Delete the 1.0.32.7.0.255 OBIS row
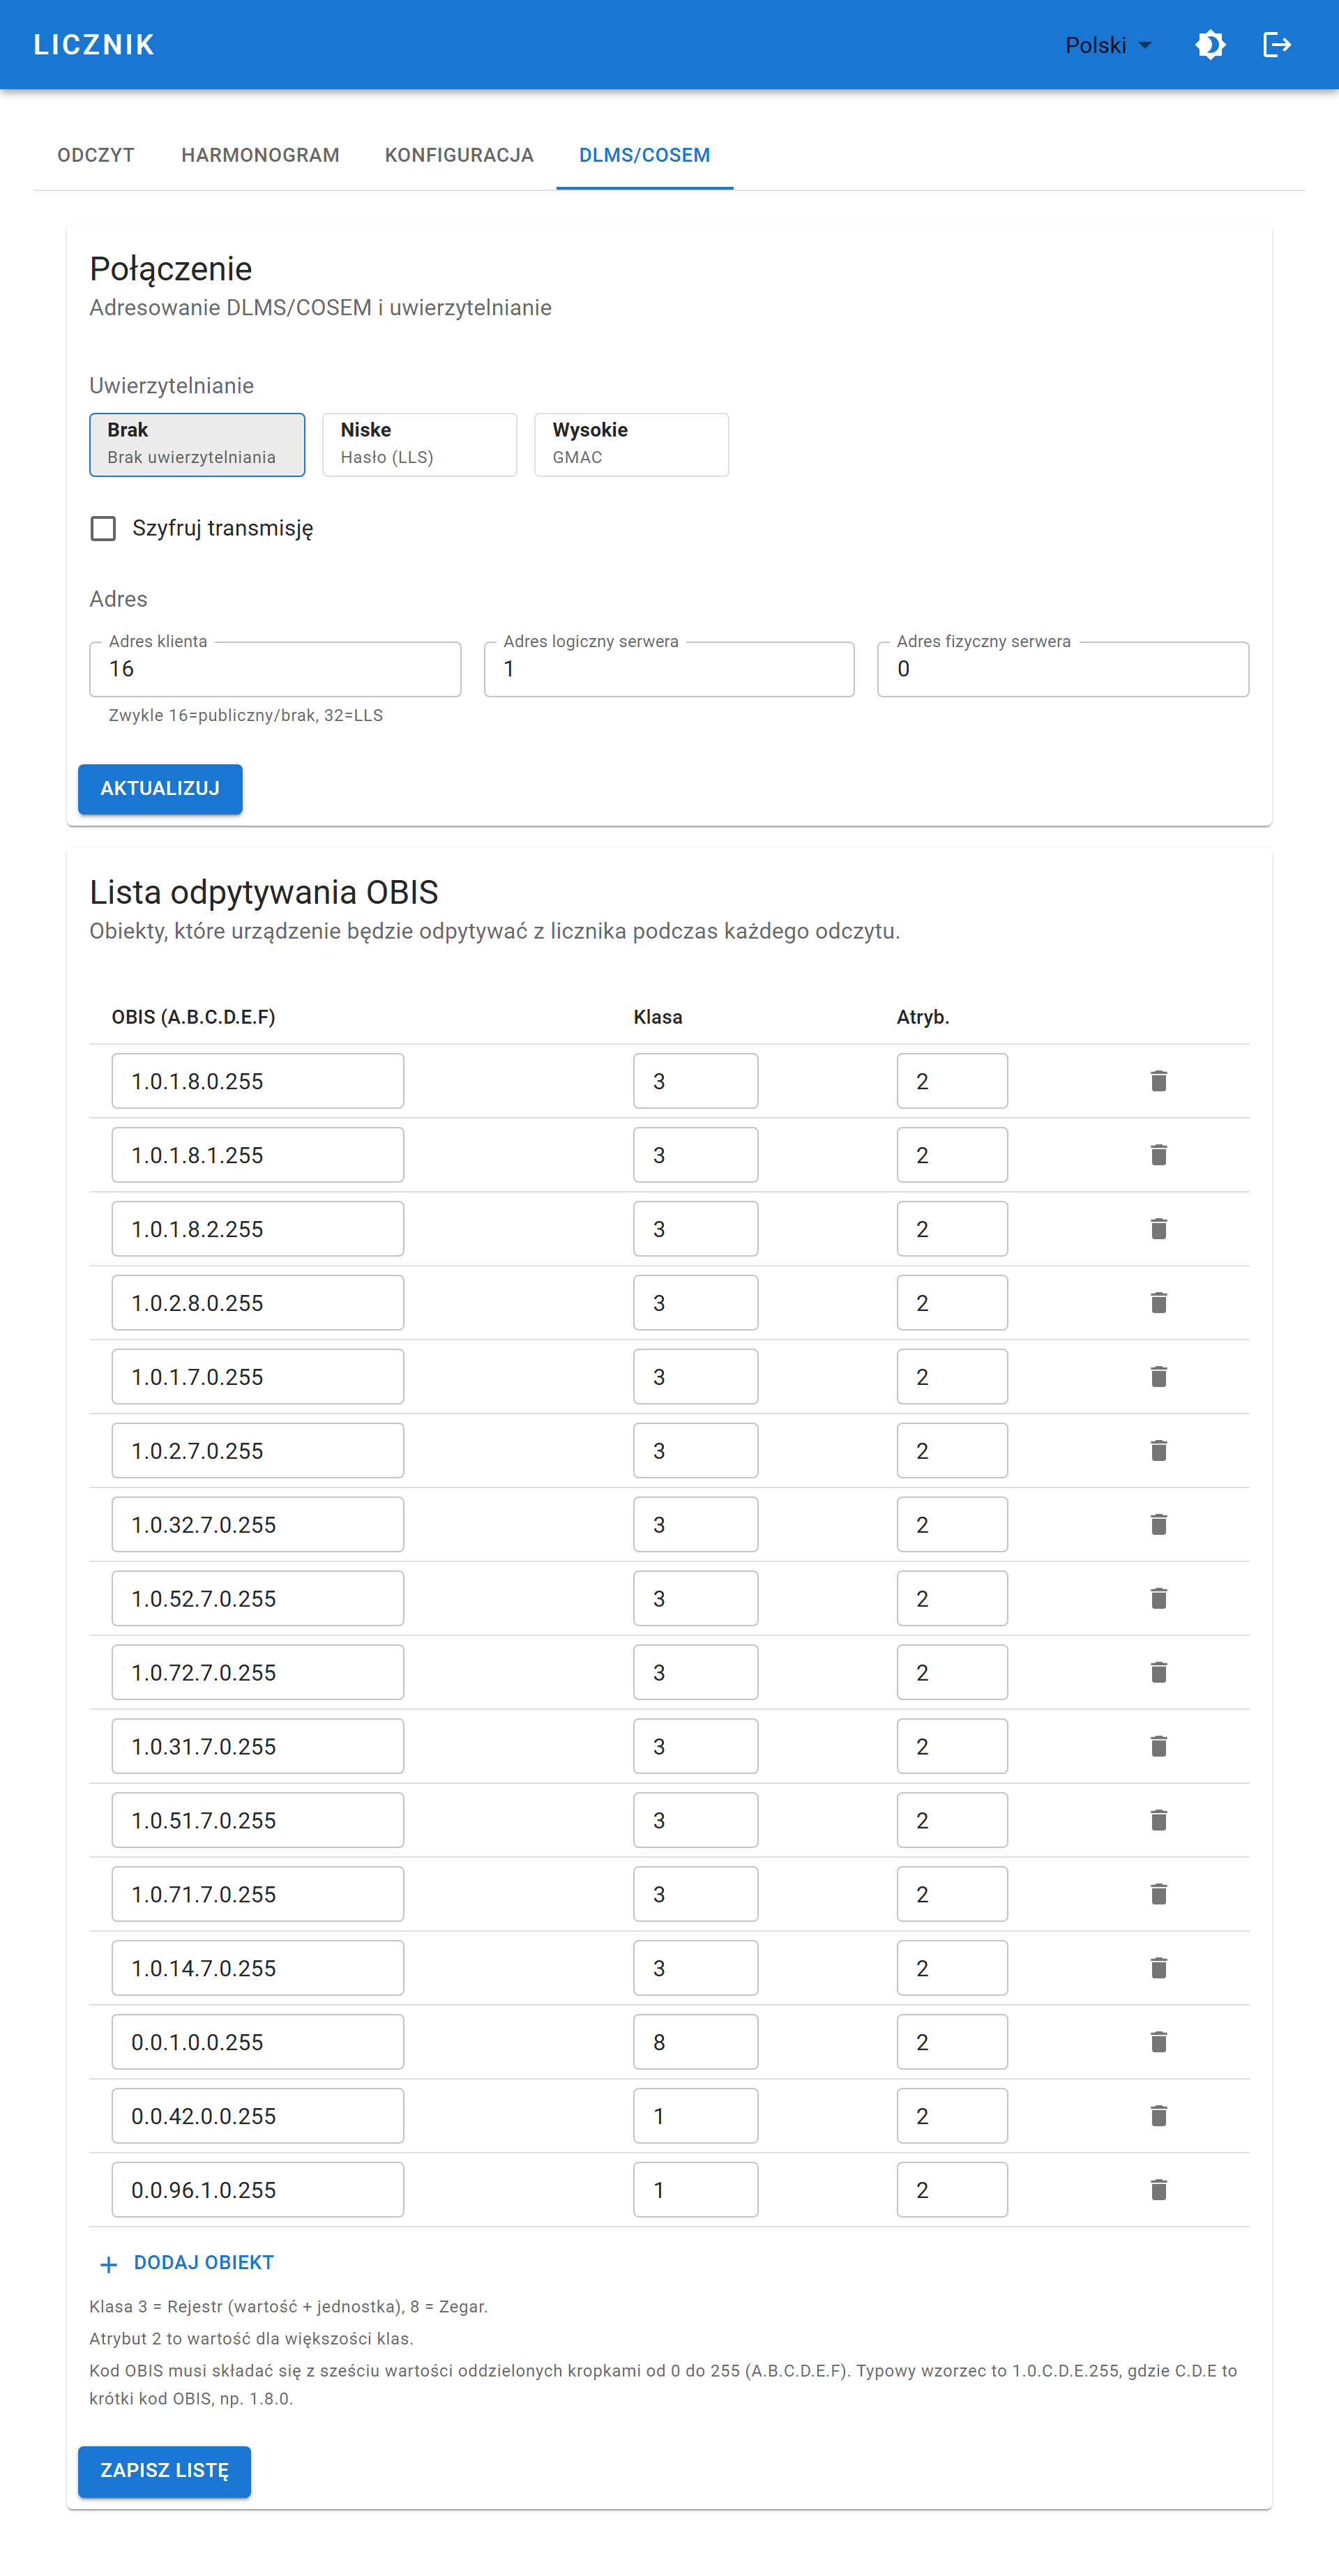 tap(1158, 1525)
